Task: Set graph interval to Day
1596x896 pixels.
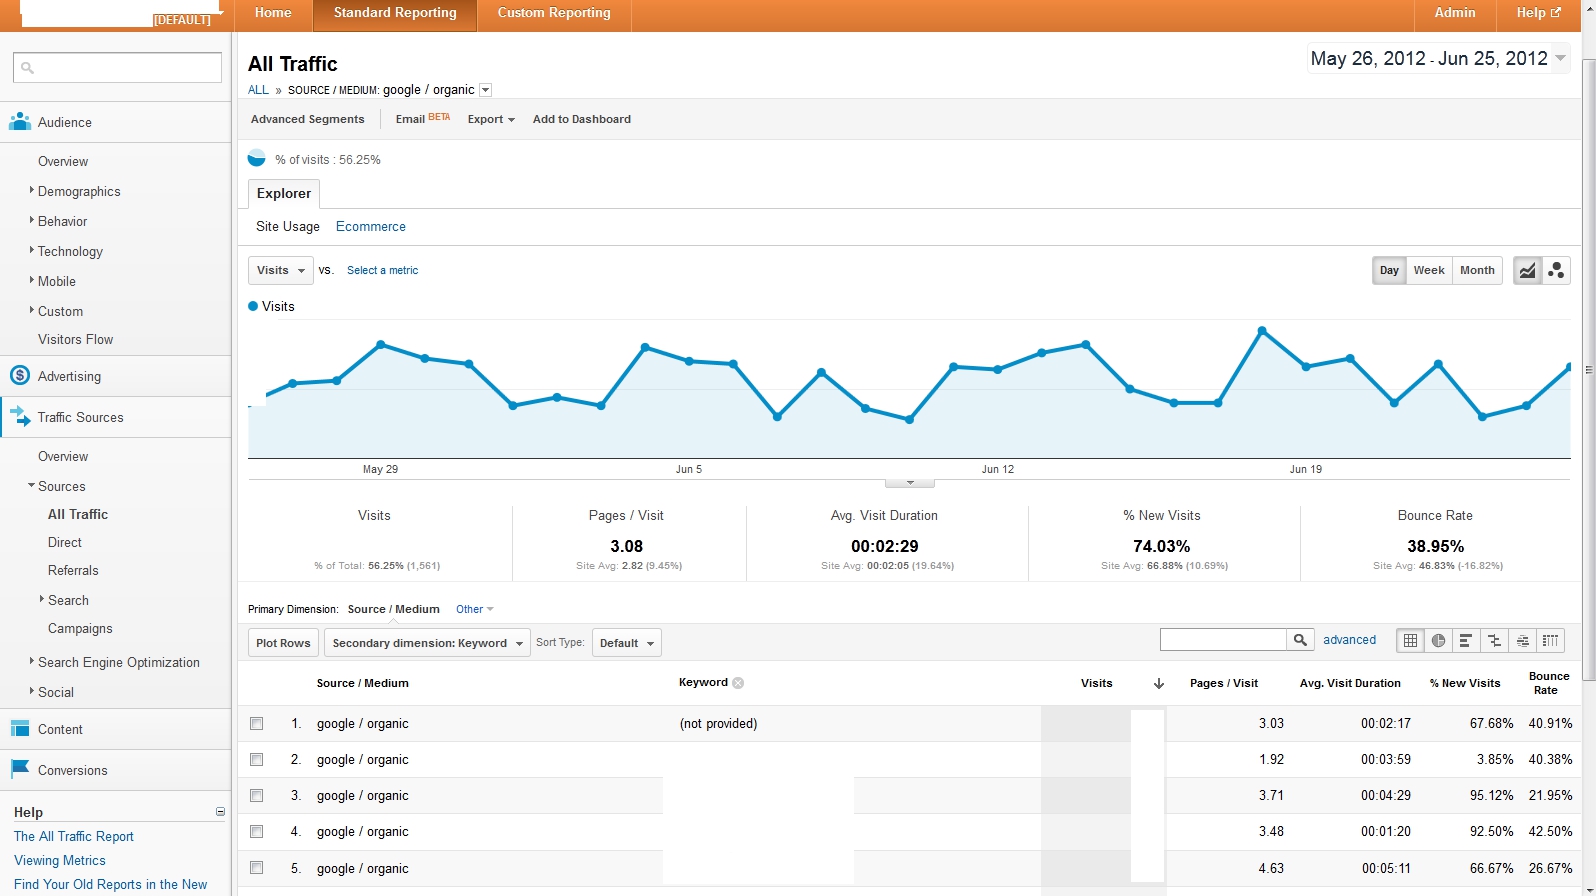Action: (x=1389, y=270)
